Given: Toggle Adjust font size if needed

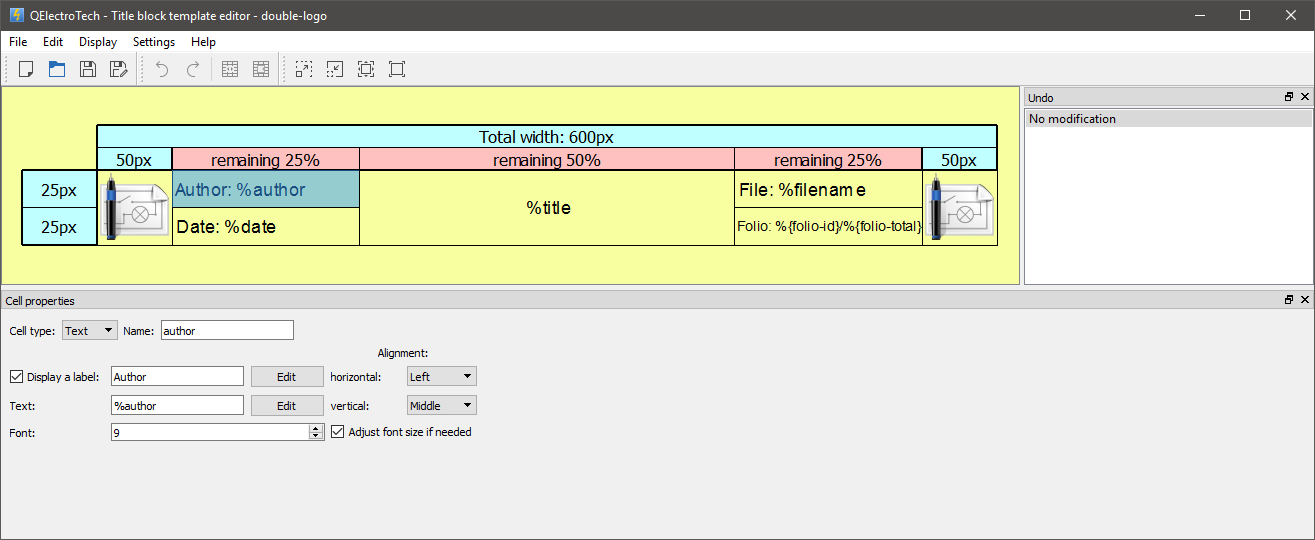Looking at the screenshot, I should (338, 432).
